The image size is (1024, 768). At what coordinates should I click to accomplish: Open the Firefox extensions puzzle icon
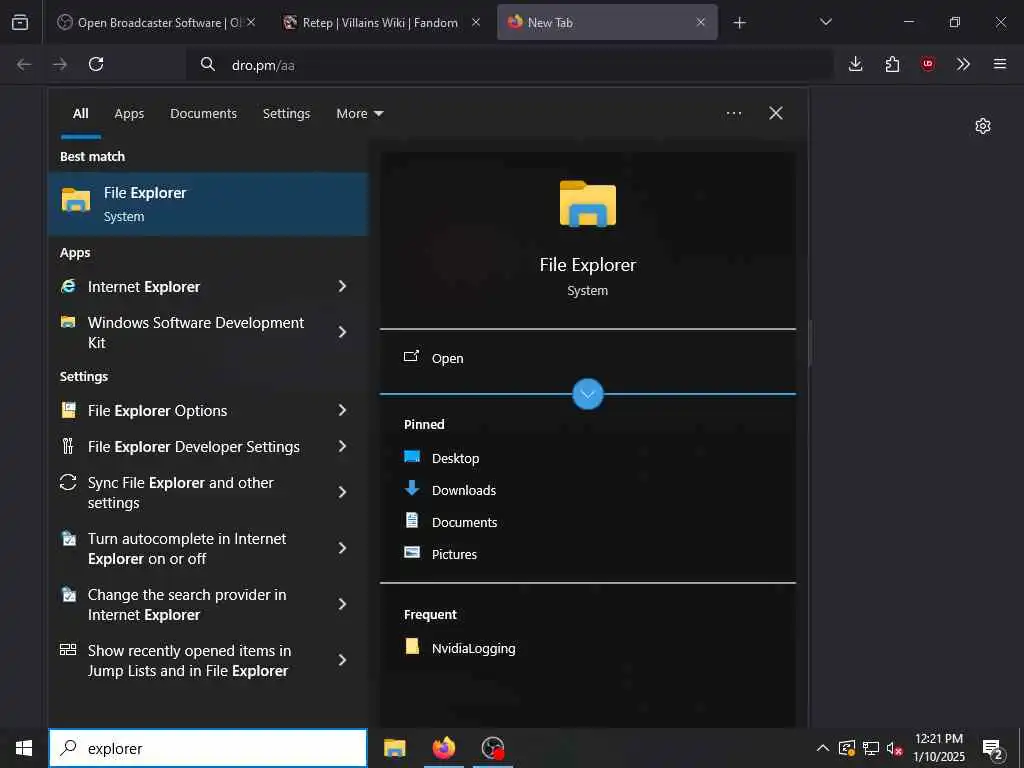[x=892, y=64]
